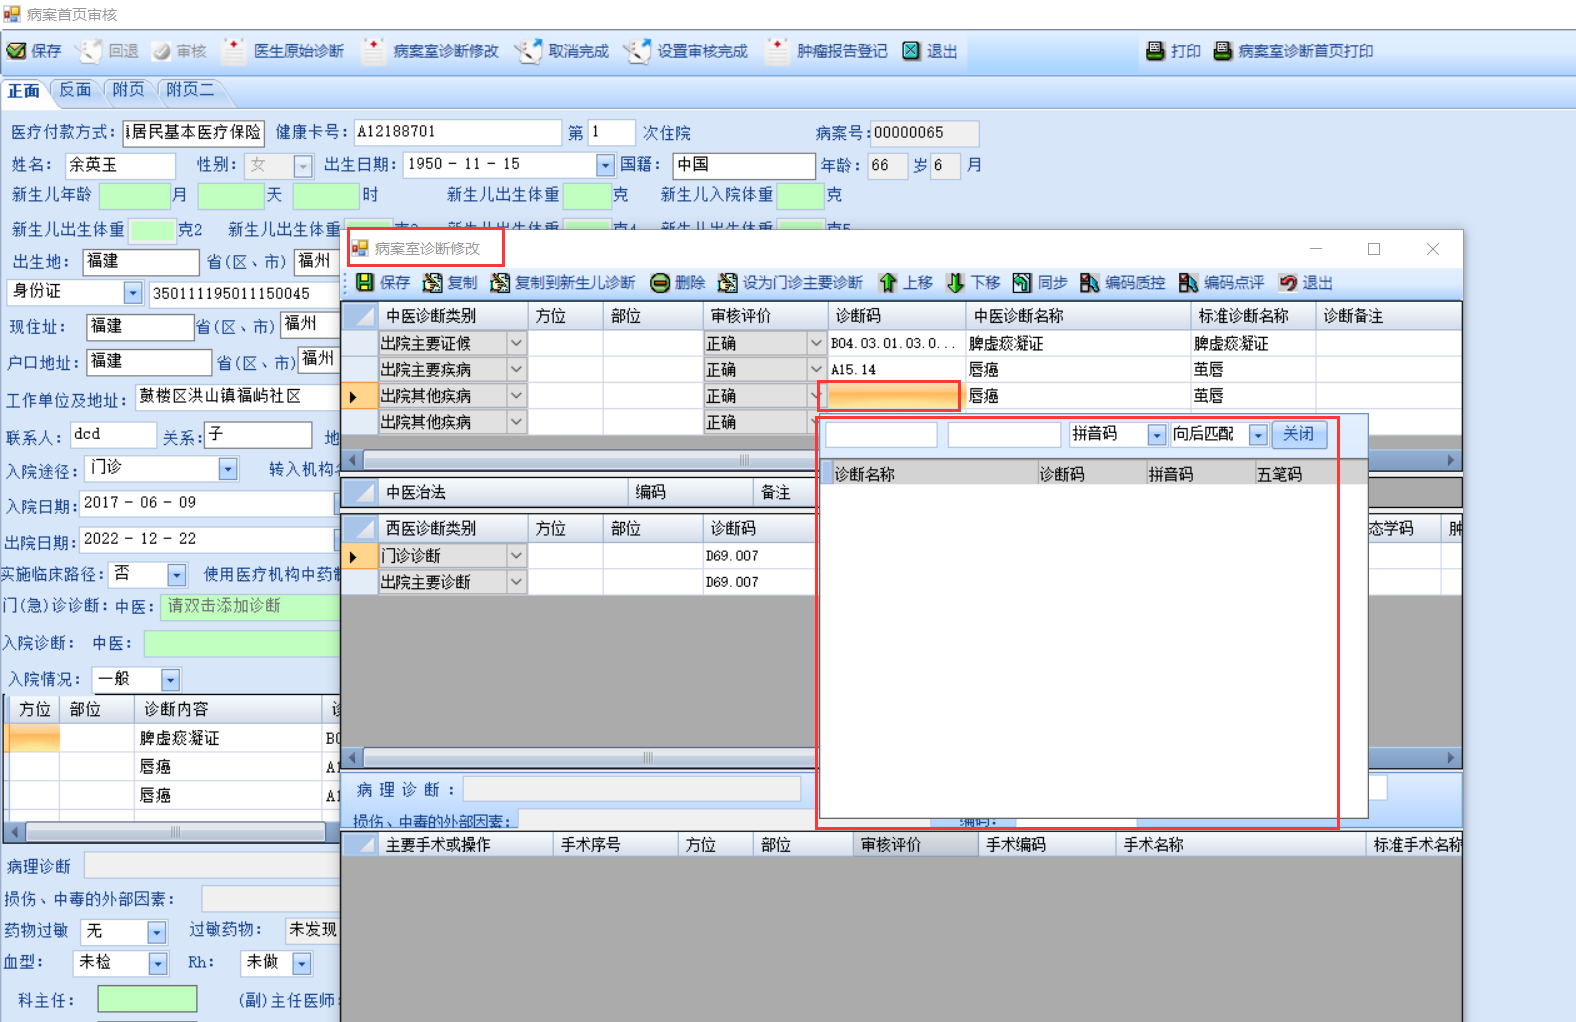Expand the 身份证 ID type dropdown
This screenshot has height=1022, width=1576.
click(x=133, y=293)
